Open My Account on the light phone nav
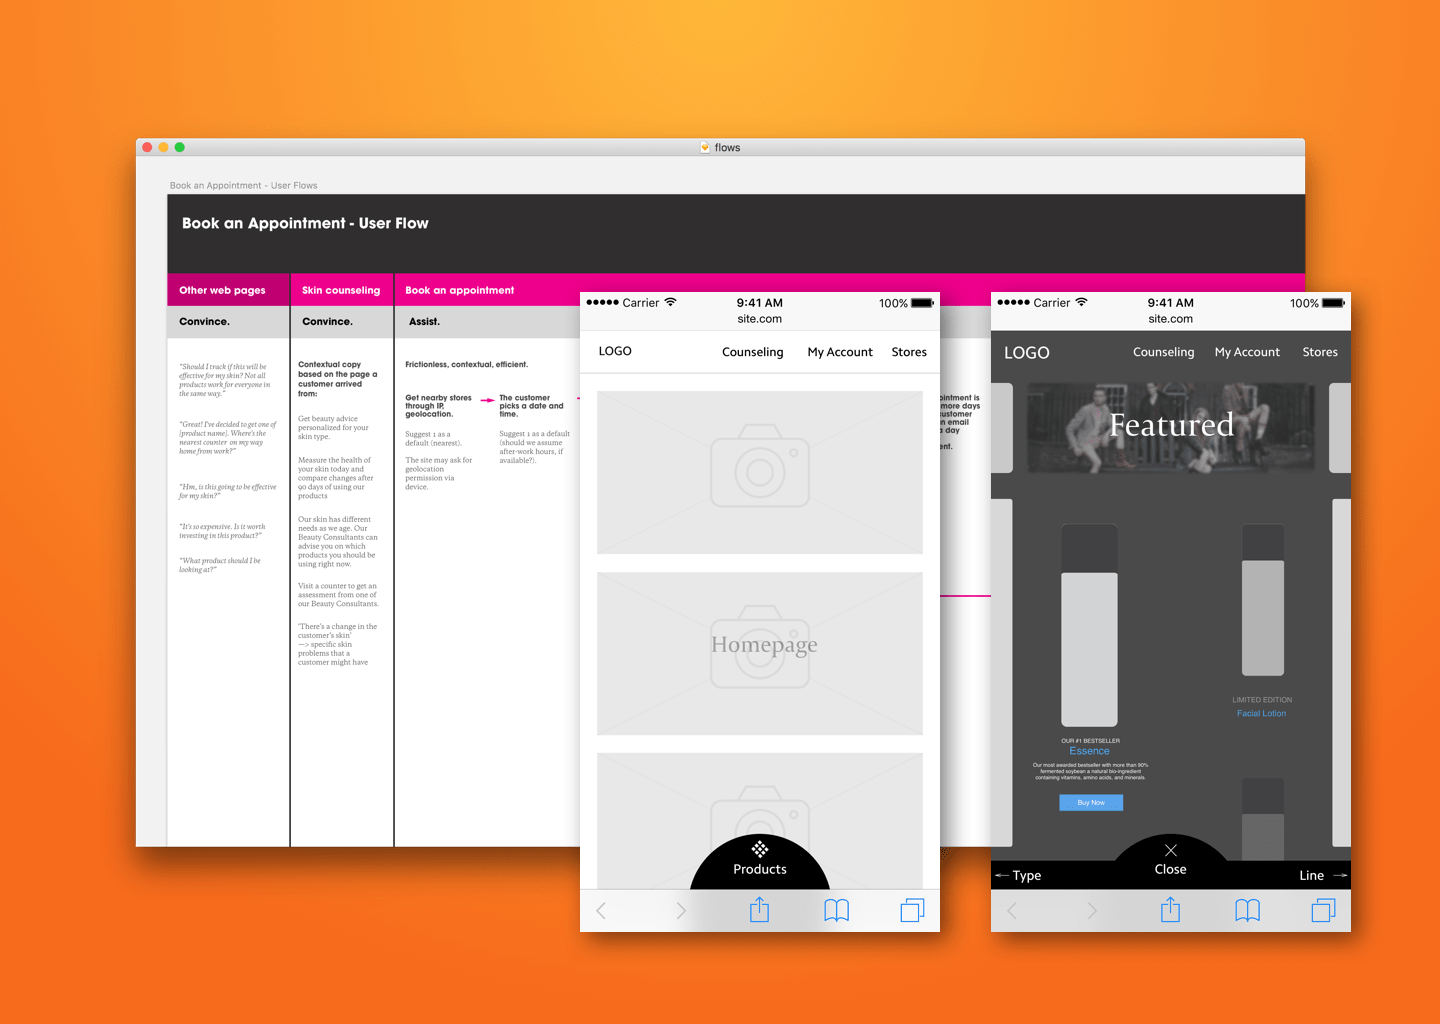Image resolution: width=1440 pixels, height=1024 pixels. (840, 352)
